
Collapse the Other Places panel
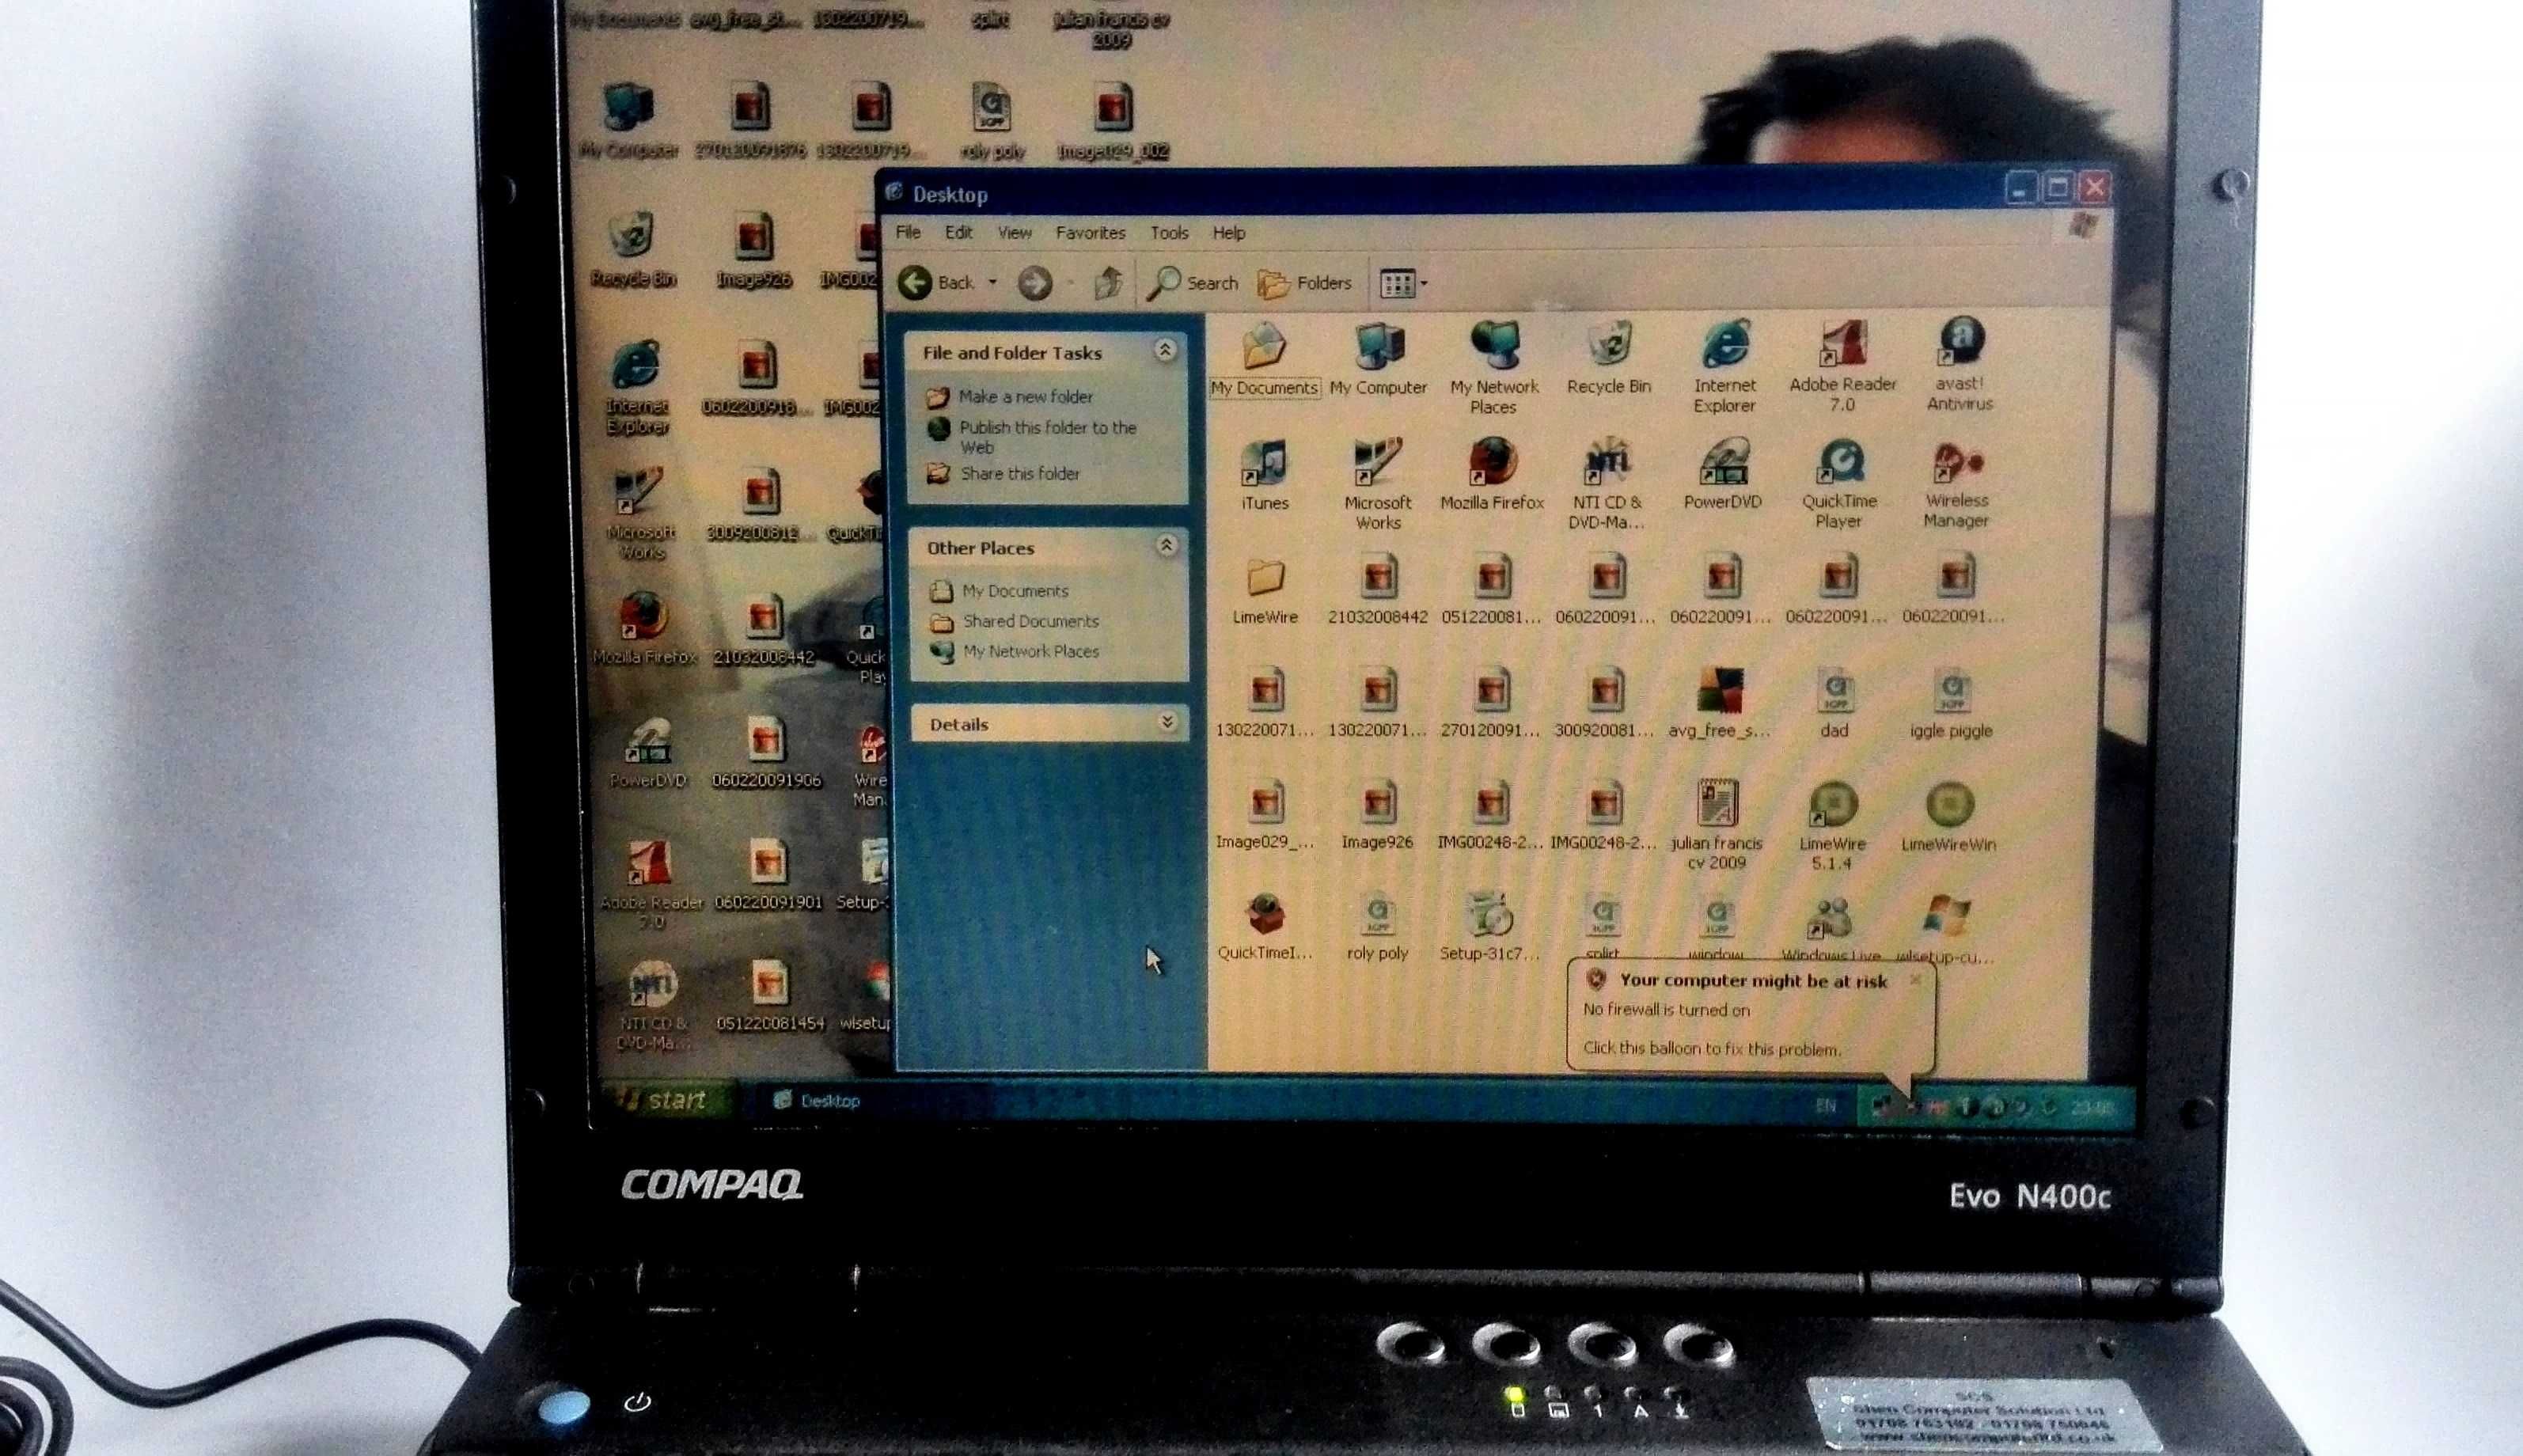click(1166, 545)
